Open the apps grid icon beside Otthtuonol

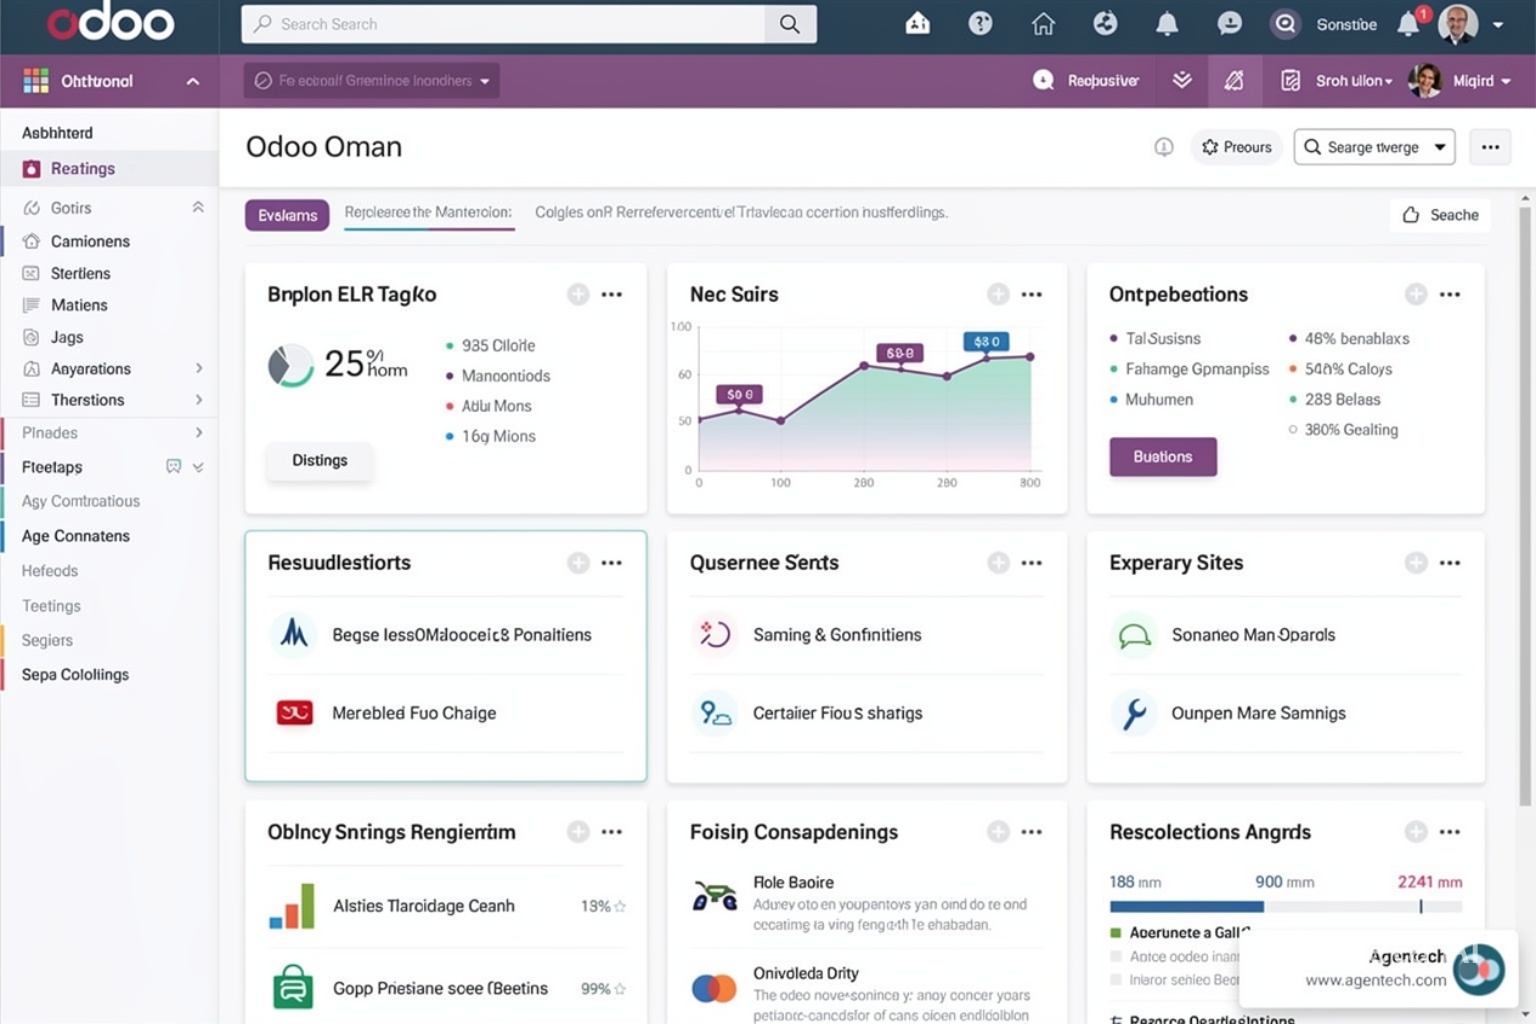[36, 81]
